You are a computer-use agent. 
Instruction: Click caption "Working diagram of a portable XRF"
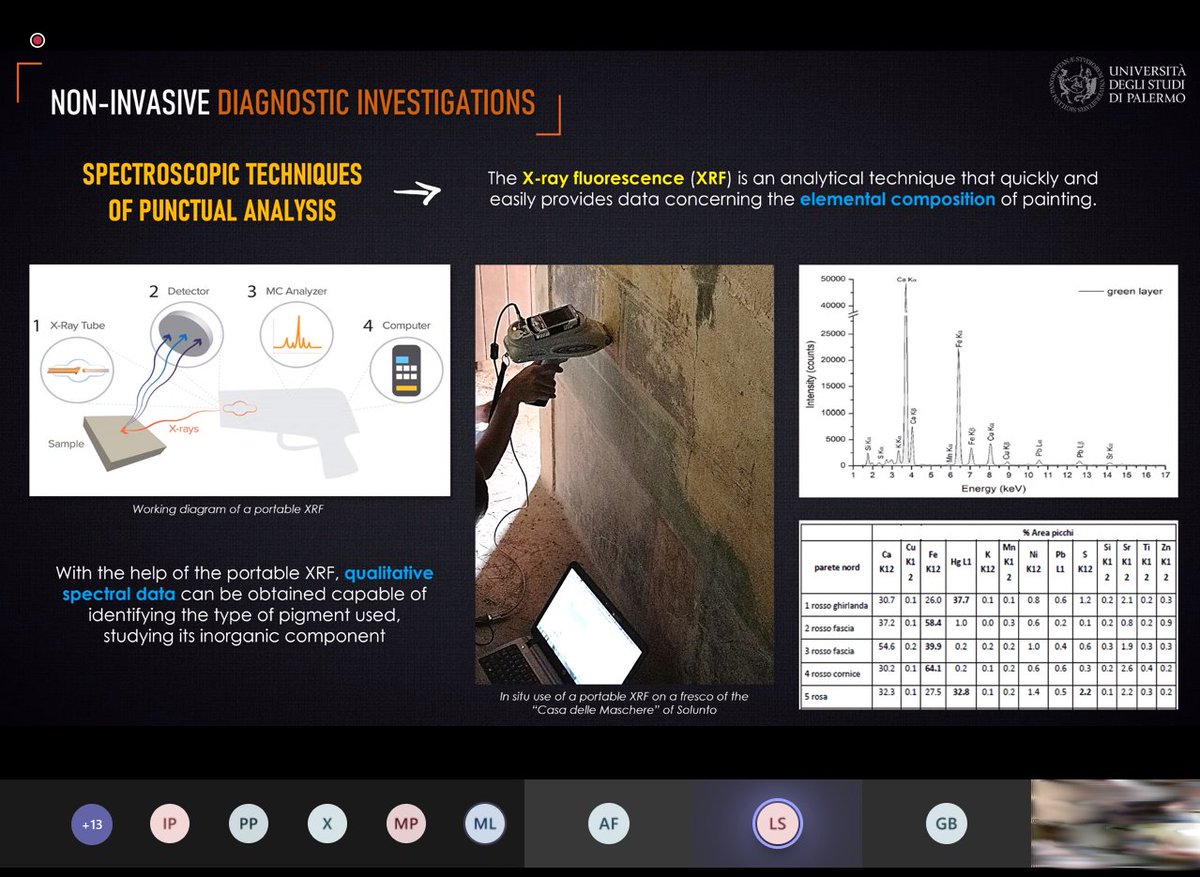click(x=228, y=510)
